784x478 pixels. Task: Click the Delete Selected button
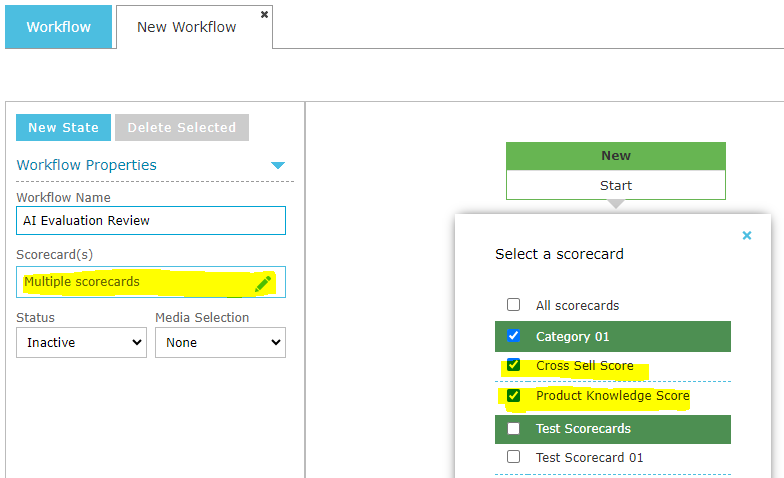[182, 128]
